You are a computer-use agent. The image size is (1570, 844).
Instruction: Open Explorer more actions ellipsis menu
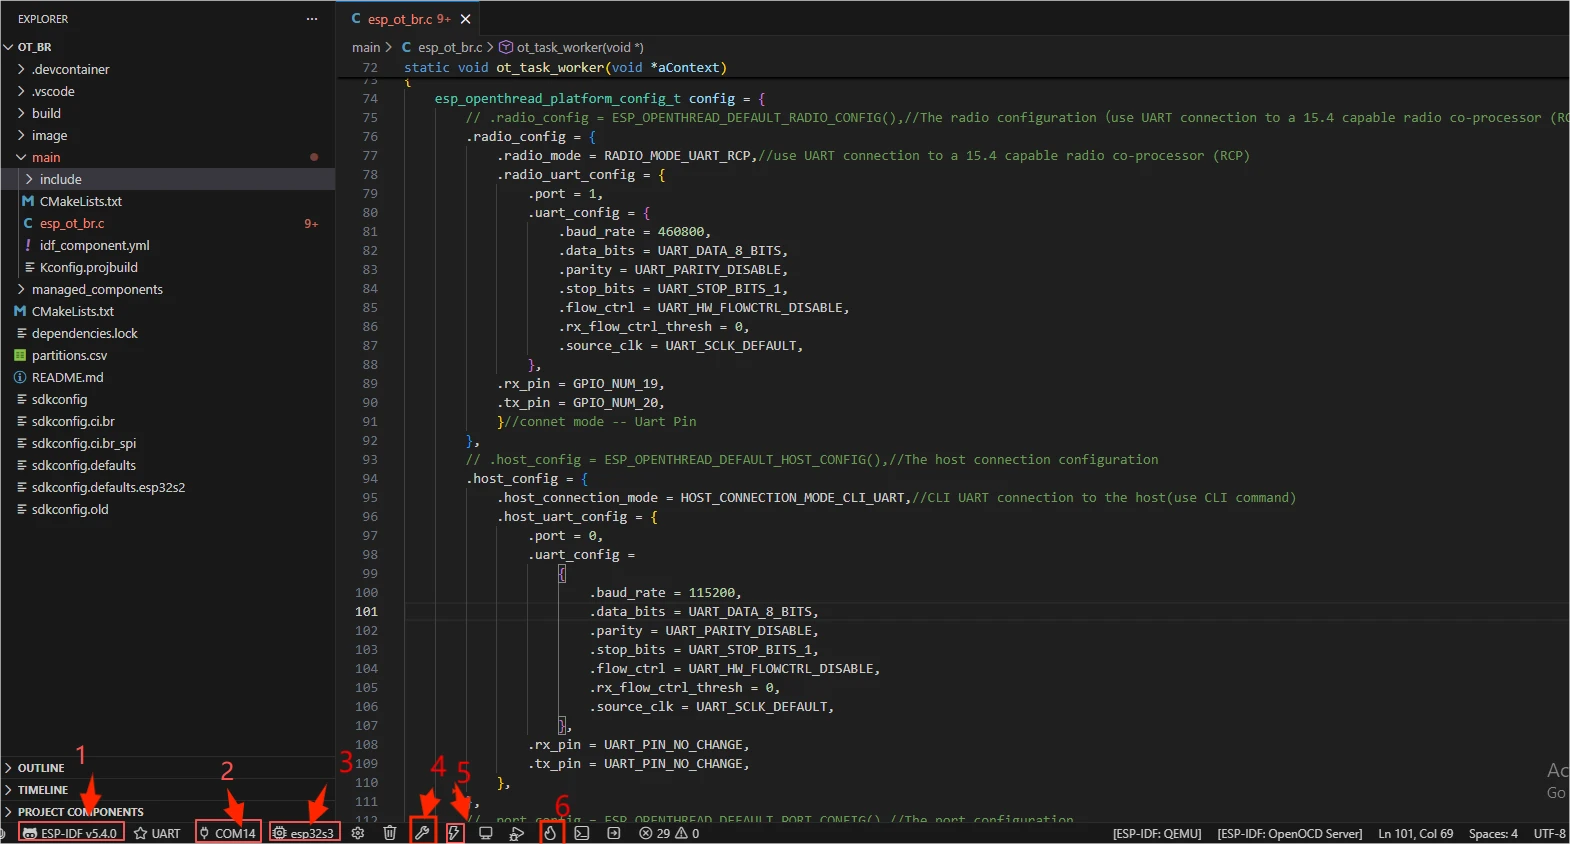click(x=312, y=19)
